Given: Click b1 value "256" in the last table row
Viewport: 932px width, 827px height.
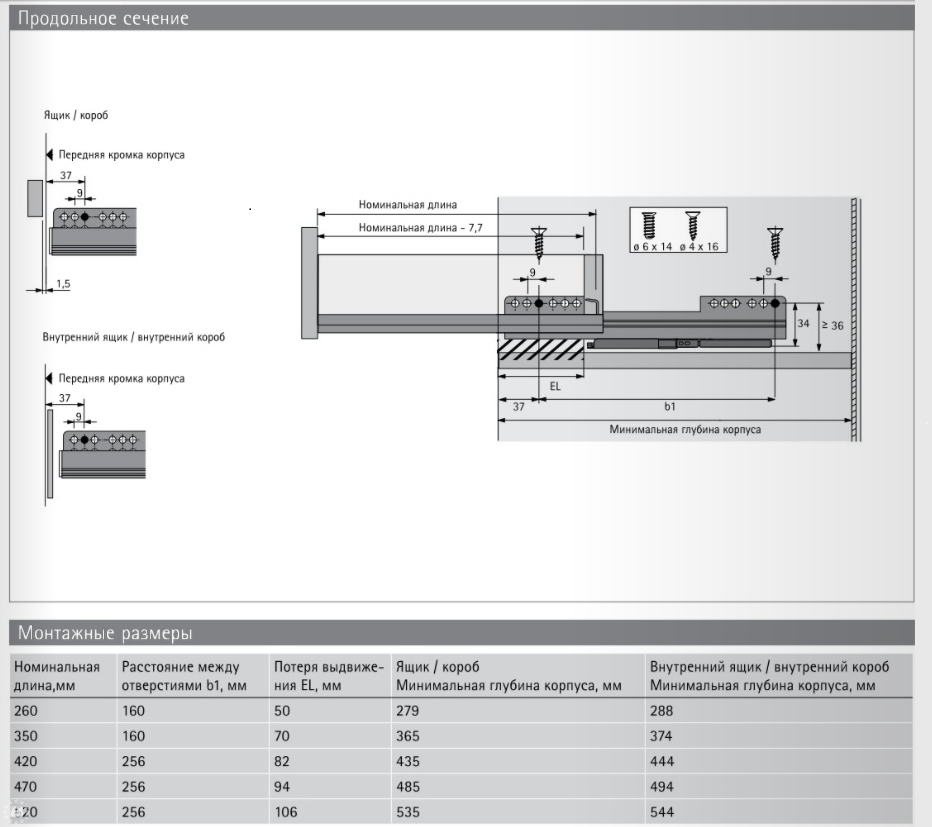Looking at the screenshot, I should click(133, 812).
